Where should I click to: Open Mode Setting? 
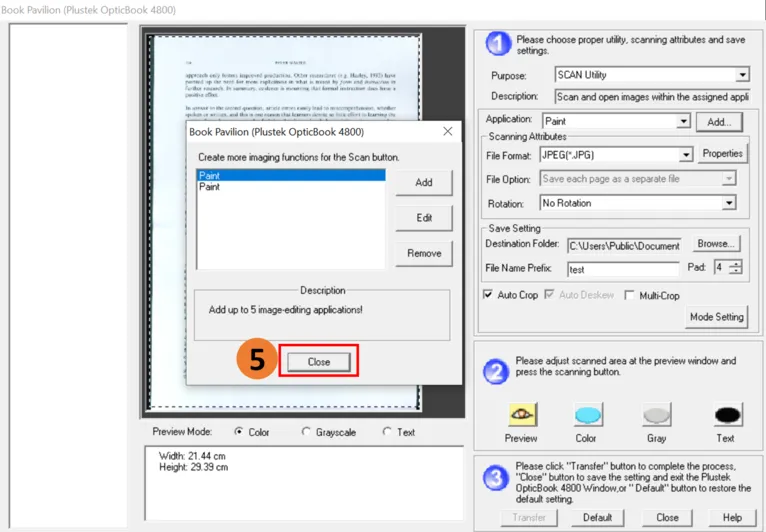(717, 317)
